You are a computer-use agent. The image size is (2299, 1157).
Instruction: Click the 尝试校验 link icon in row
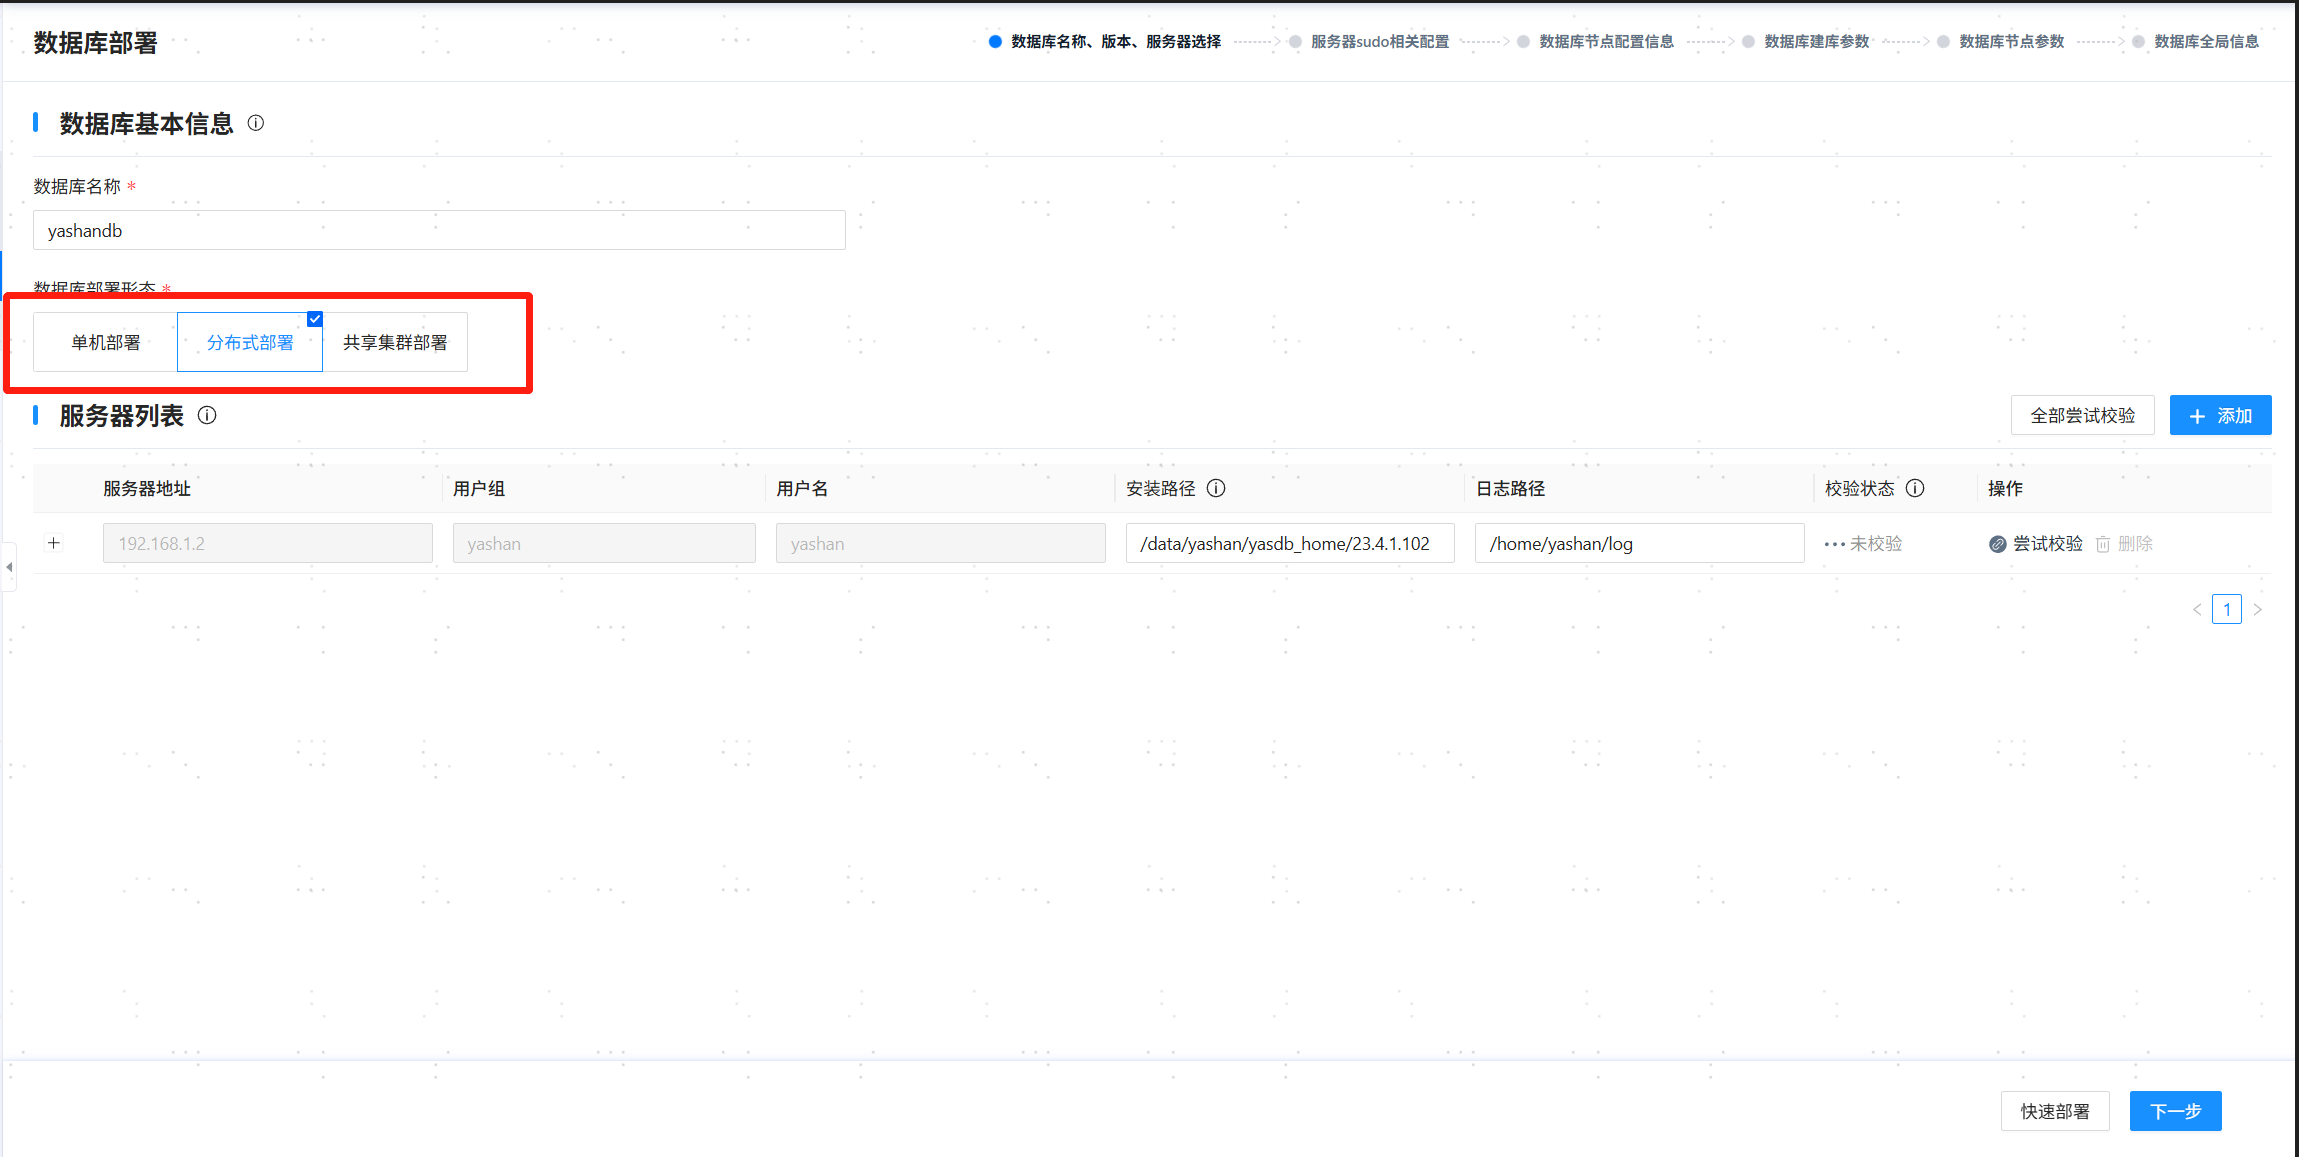(x=1997, y=544)
